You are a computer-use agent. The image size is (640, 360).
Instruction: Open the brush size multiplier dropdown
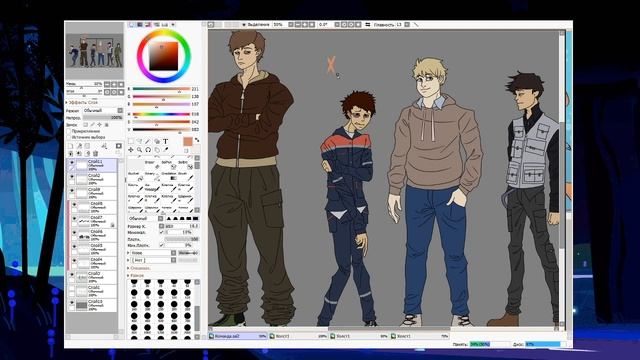click(161, 226)
